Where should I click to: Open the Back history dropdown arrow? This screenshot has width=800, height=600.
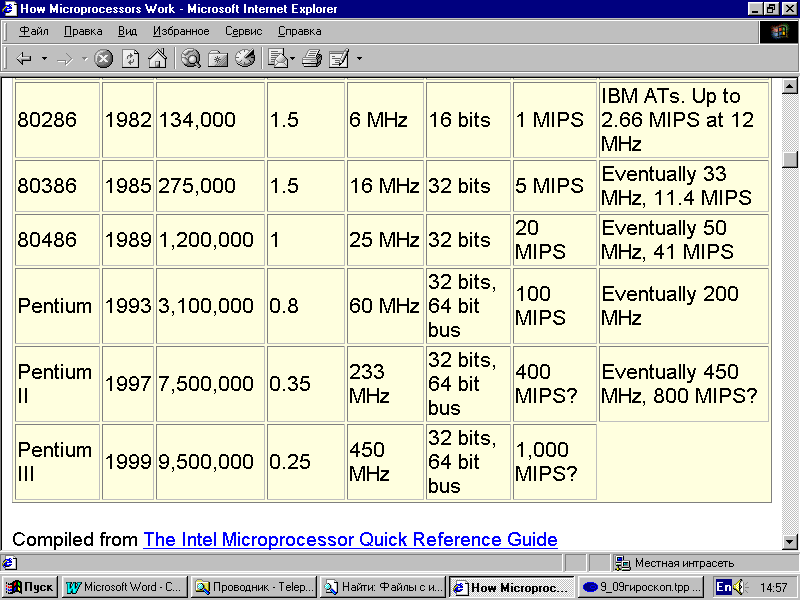tap(44, 59)
